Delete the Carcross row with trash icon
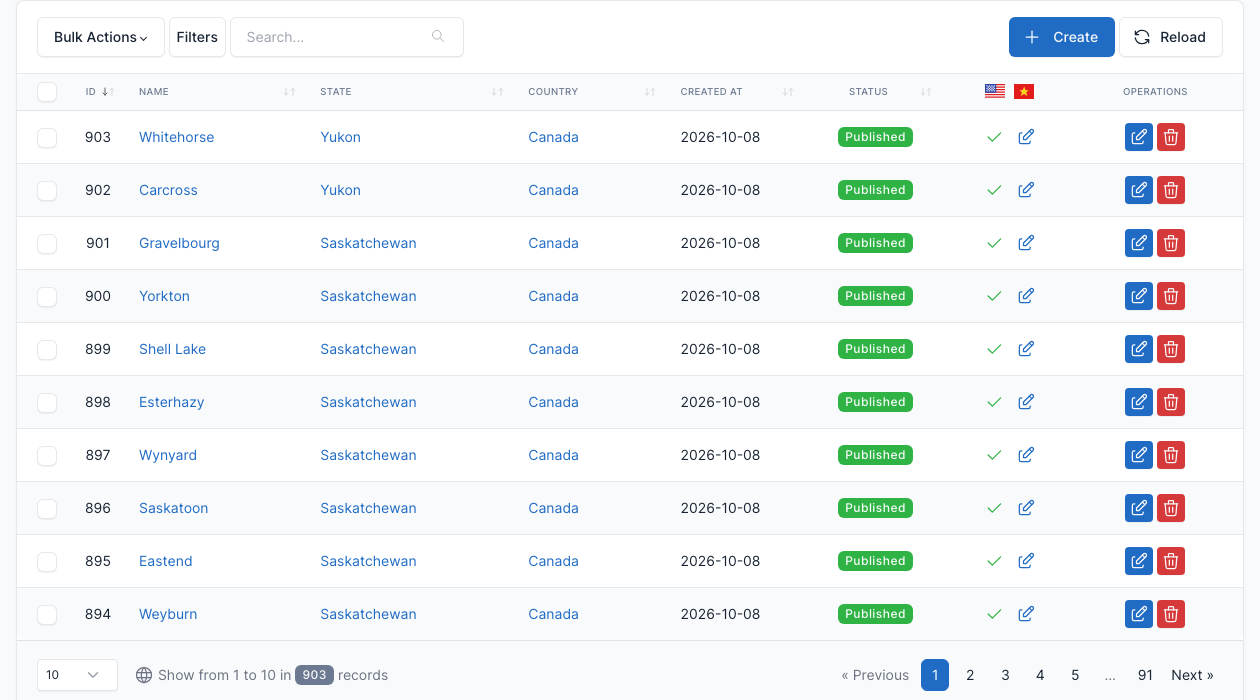This screenshot has width=1260, height=700. click(1171, 190)
